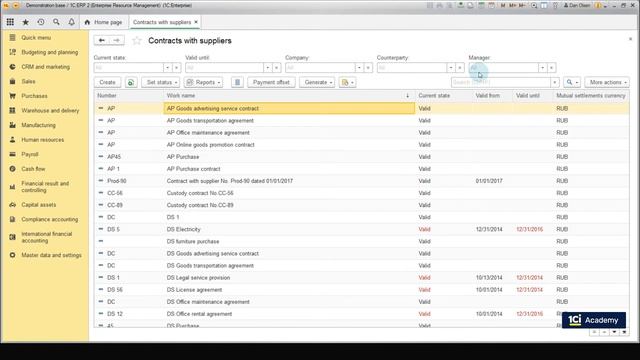Expand the search field history arrow

pyautogui.click(x=554, y=82)
